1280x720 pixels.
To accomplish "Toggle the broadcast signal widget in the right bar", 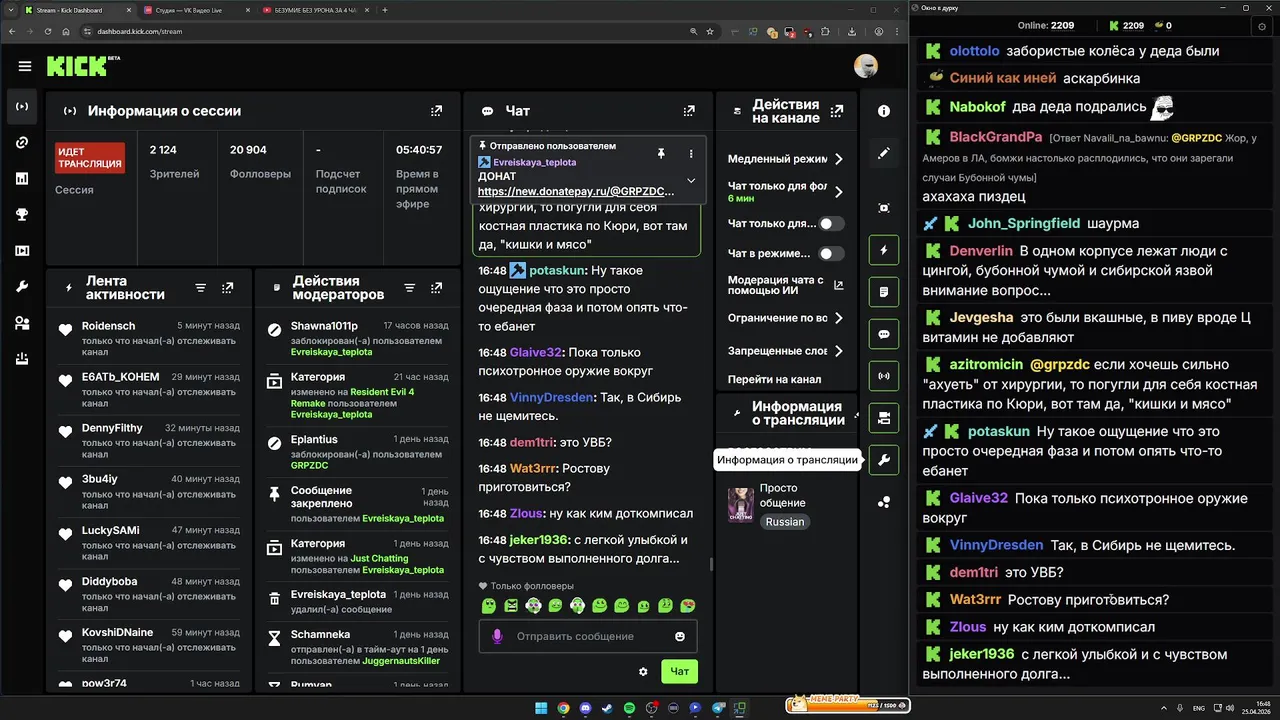I will click(884, 376).
